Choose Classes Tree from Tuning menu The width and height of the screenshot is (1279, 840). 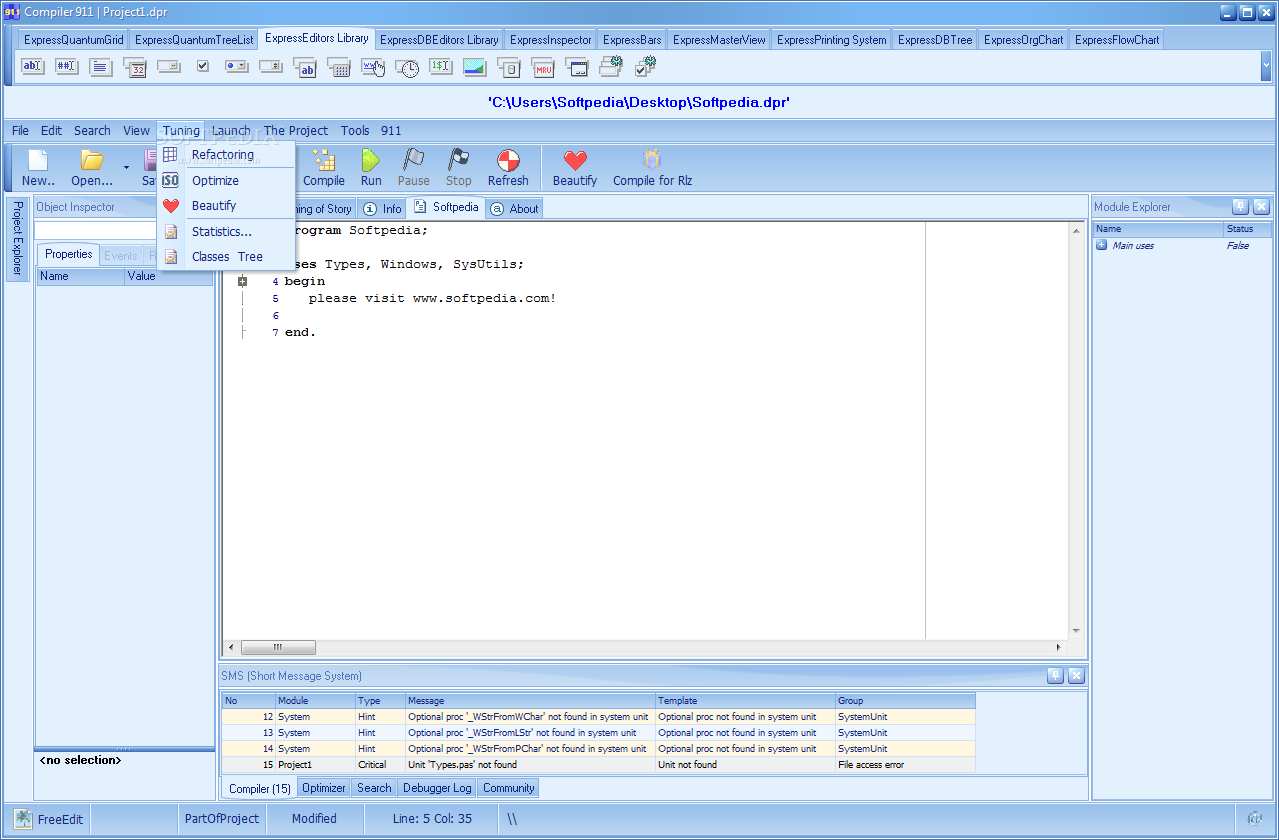point(227,257)
